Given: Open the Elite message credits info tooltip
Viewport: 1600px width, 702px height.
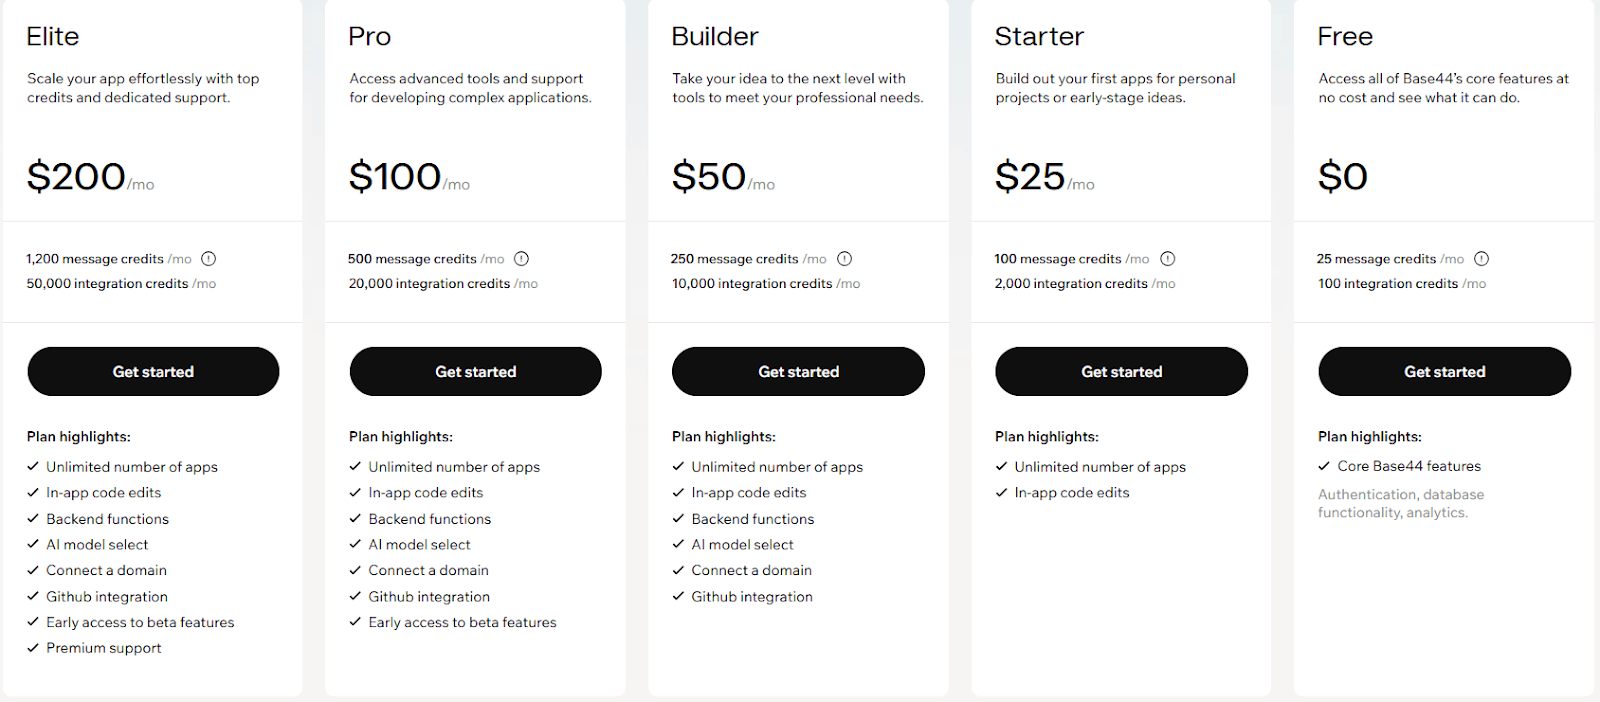Looking at the screenshot, I should (209, 258).
